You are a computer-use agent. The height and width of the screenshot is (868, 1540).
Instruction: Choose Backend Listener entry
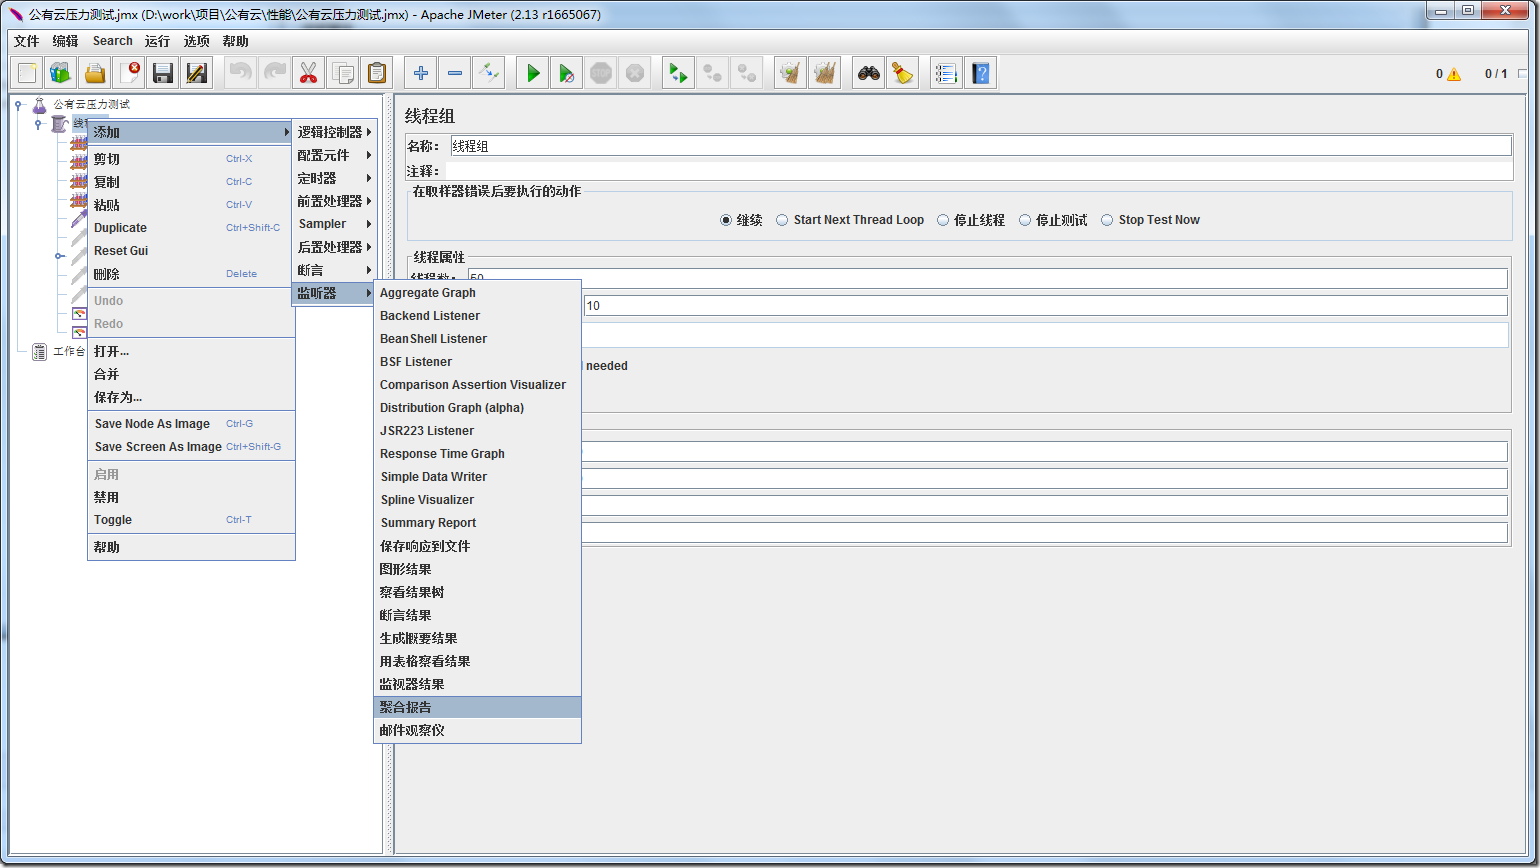477,316
